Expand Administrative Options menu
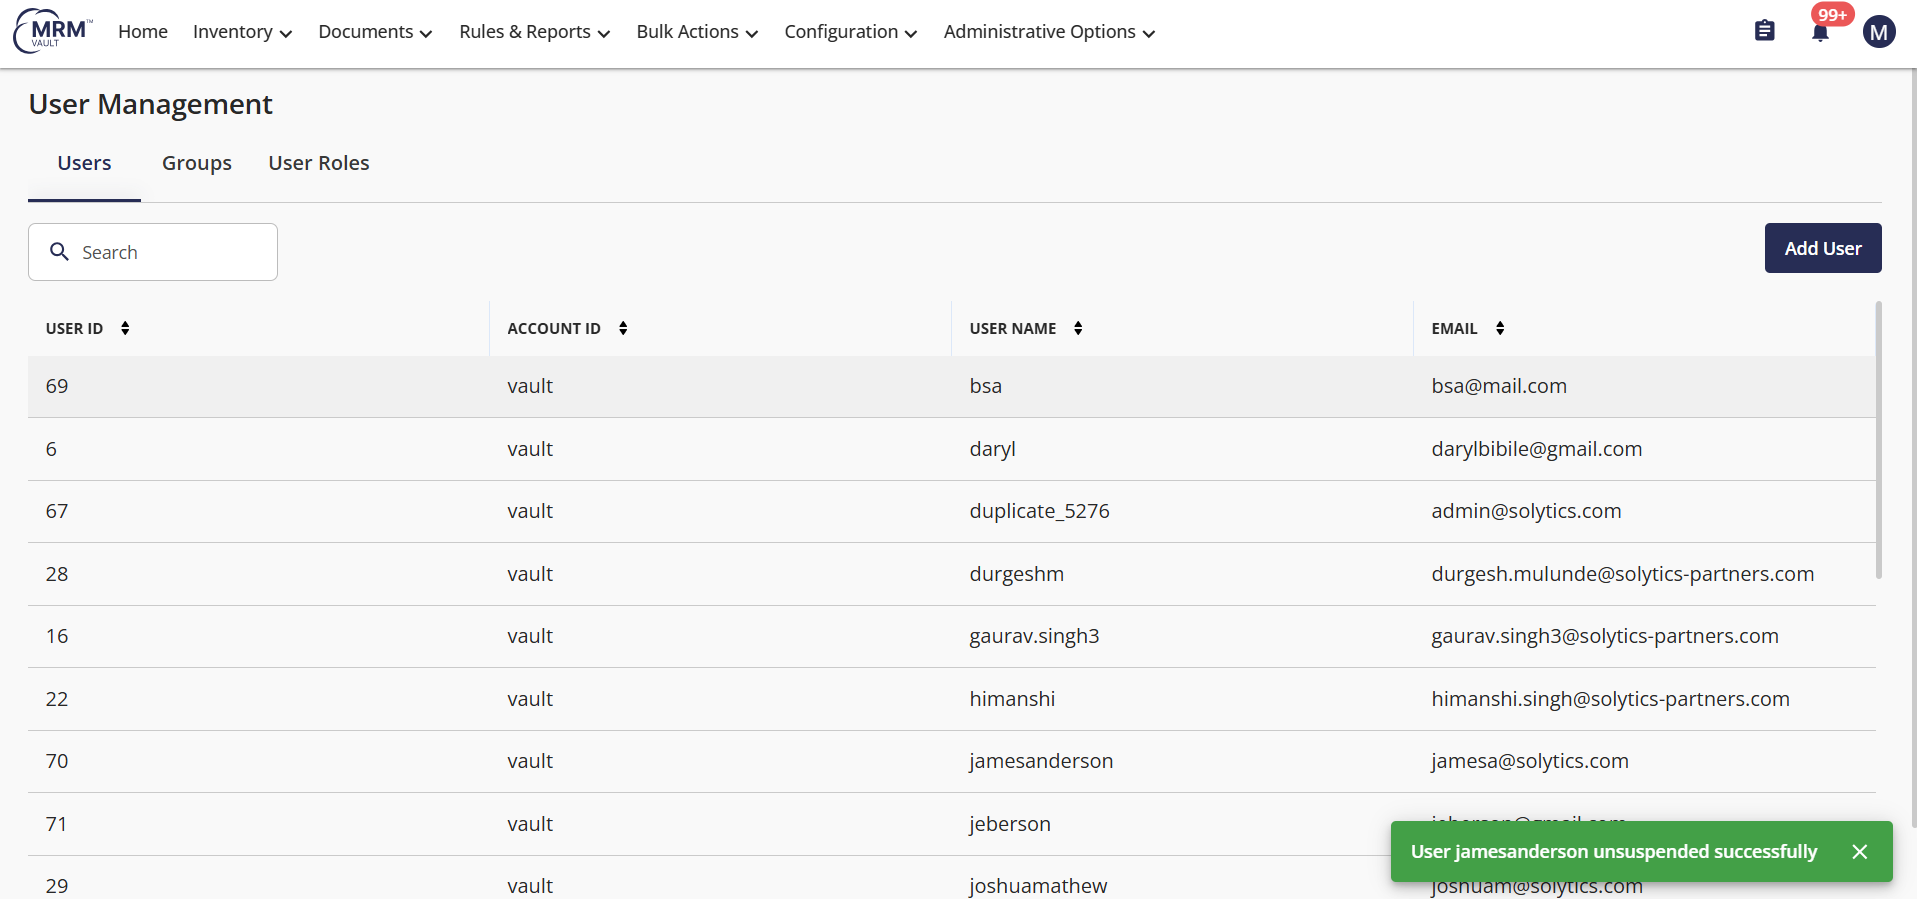This screenshot has height=899, width=1917. pyautogui.click(x=1049, y=32)
